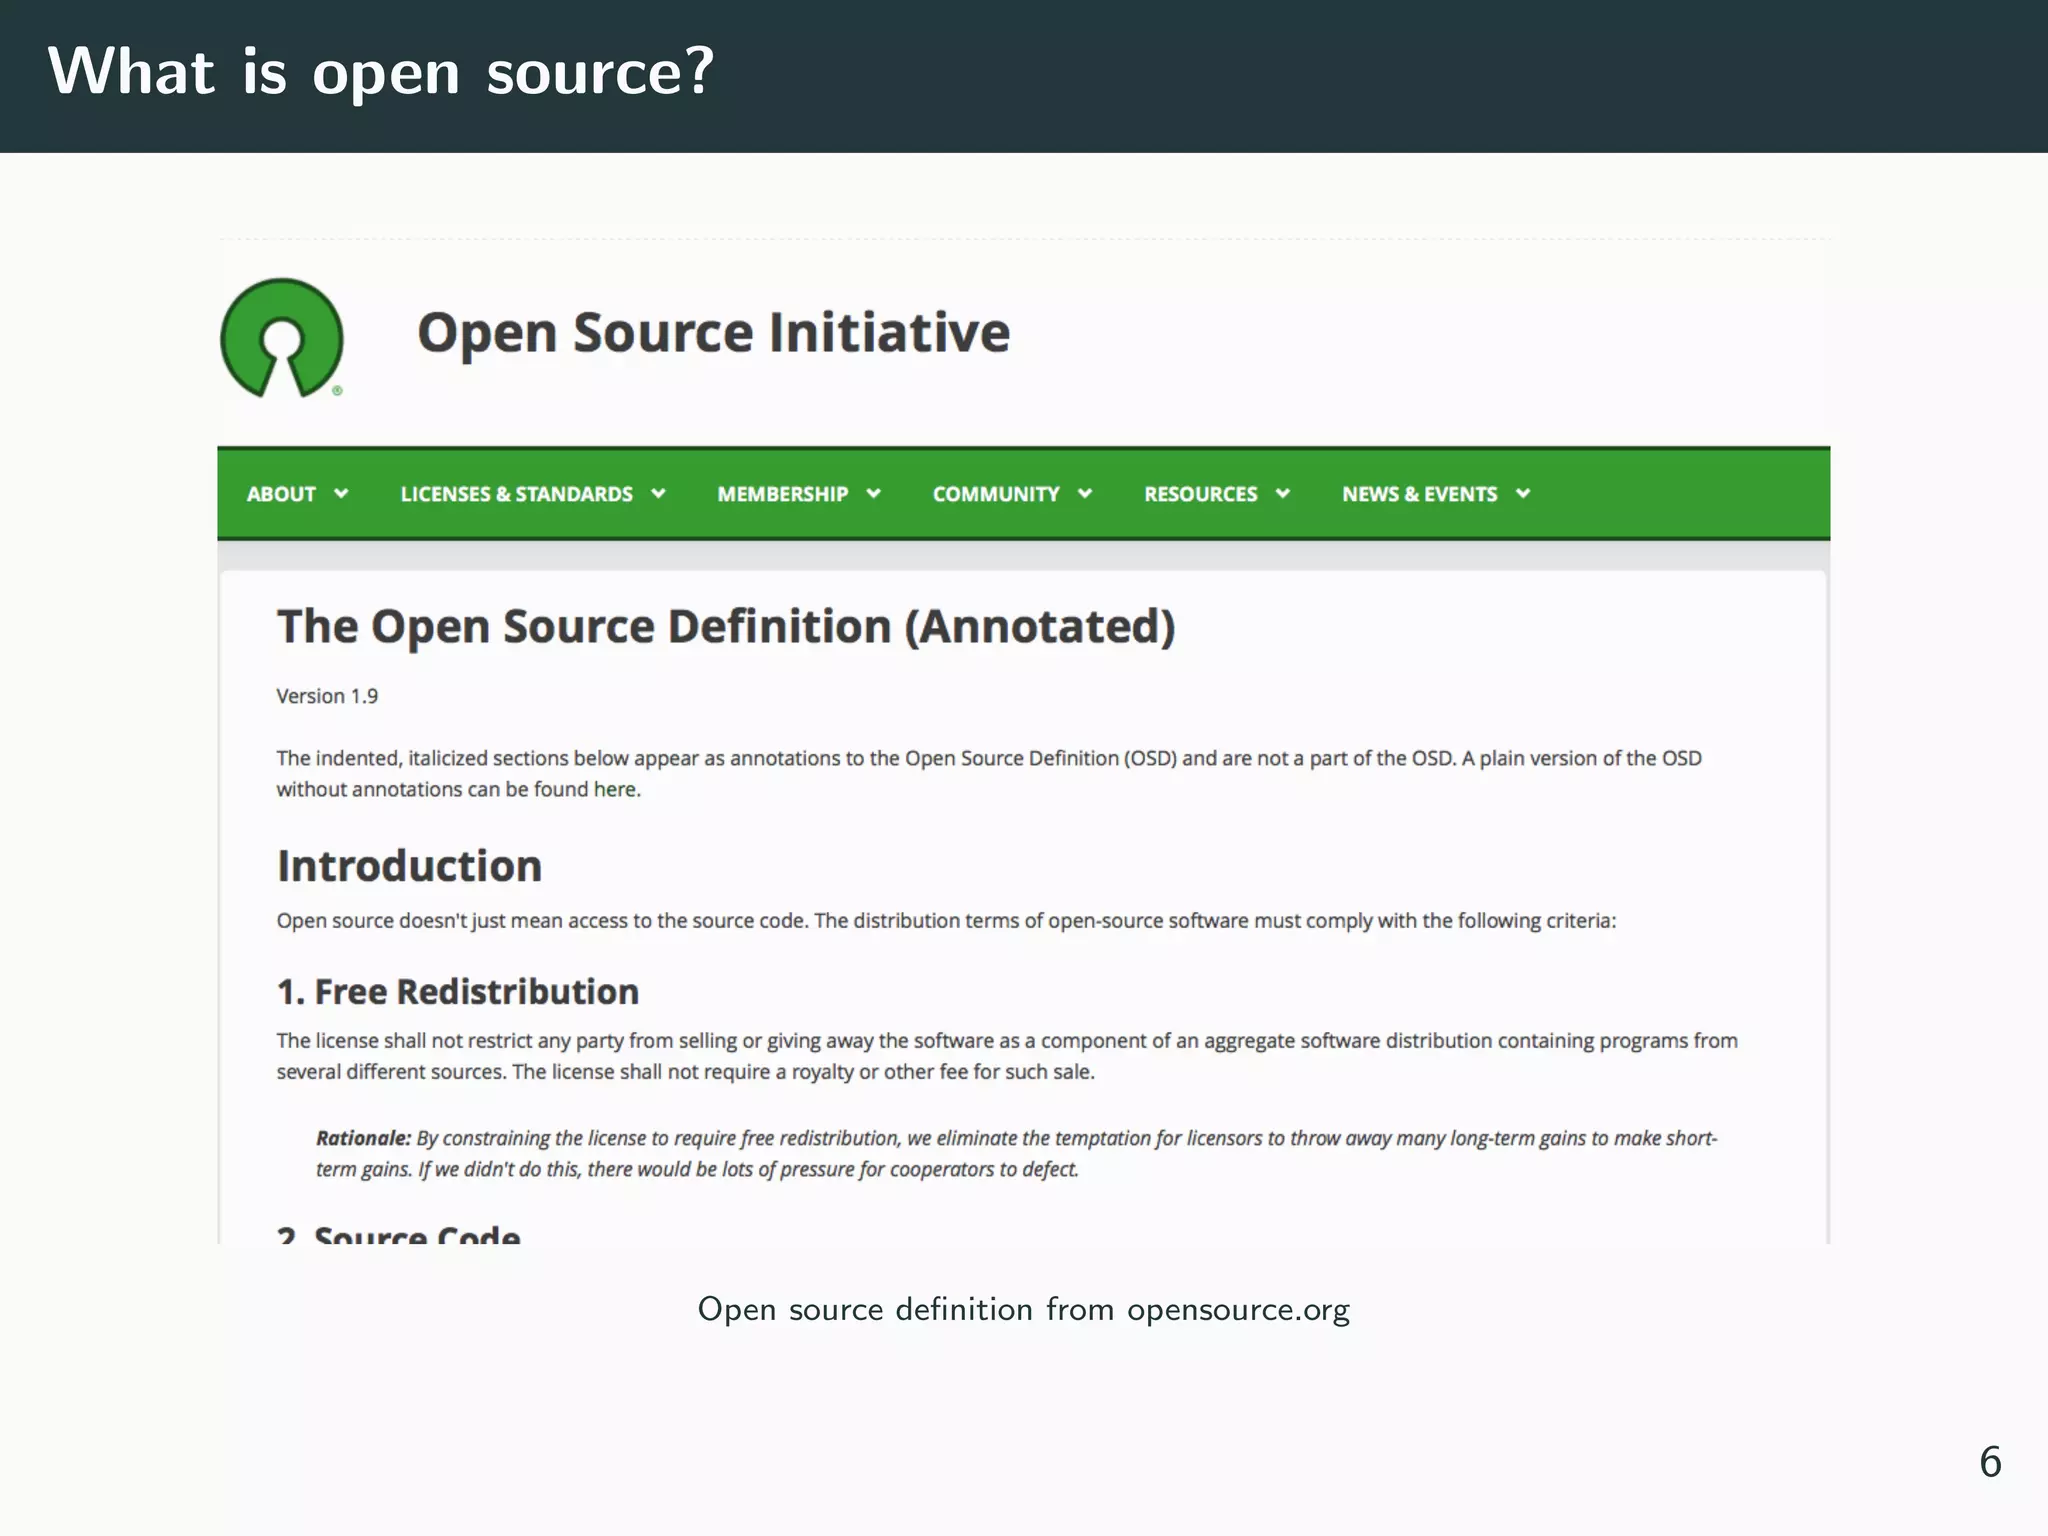Image resolution: width=2048 pixels, height=1536 pixels.
Task: Expand the Community dropdown chevron
Action: pos(1085,493)
